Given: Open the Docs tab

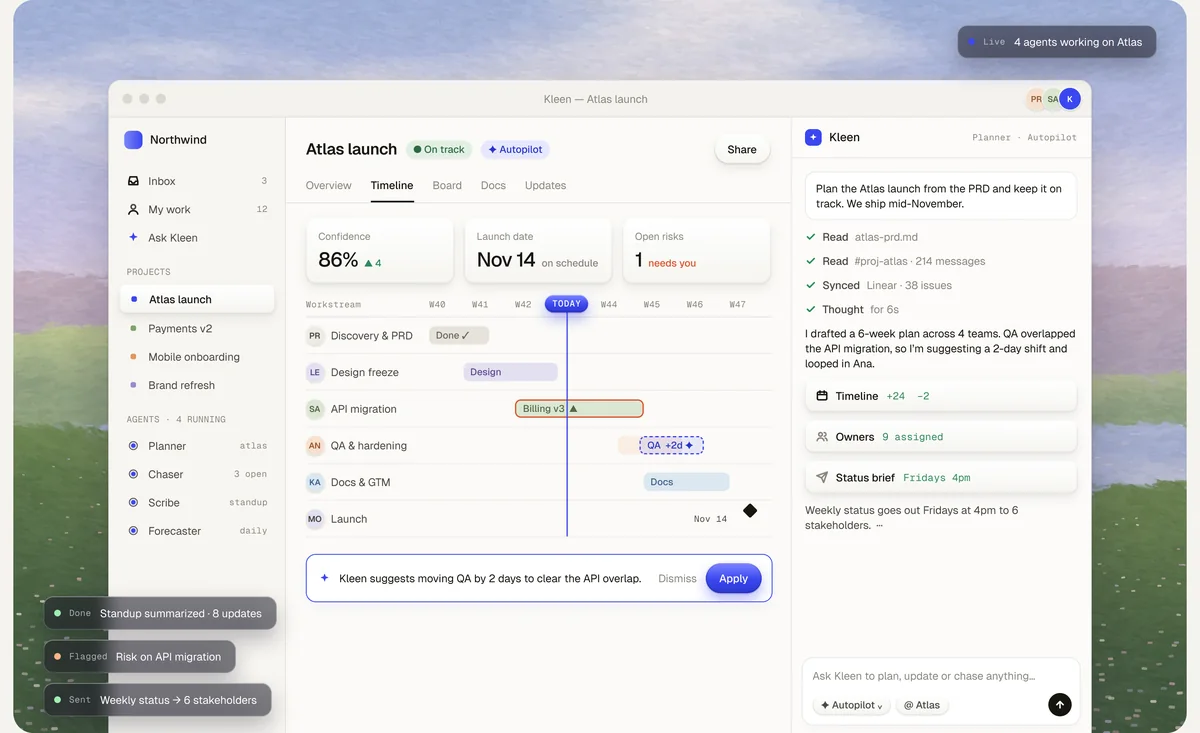Looking at the screenshot, I should (x=493, y=186).
